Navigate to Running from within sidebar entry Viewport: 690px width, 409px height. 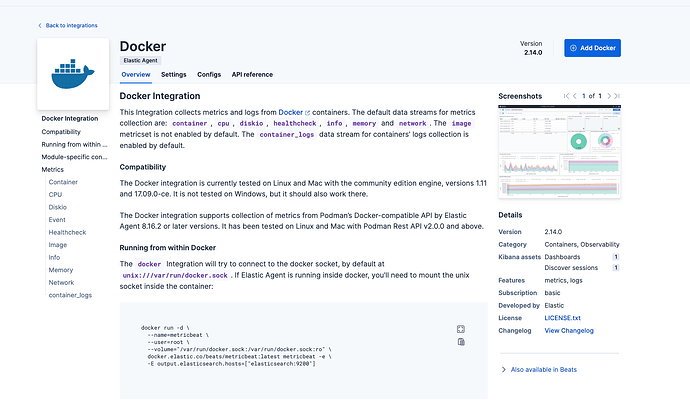pyautogui.click(x=74, y=144)
